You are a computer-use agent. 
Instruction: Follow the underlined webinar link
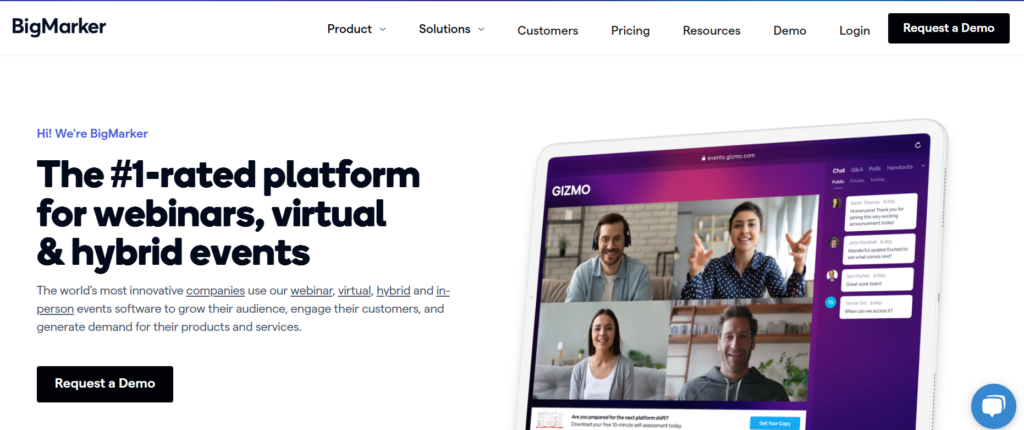pyautogui.click(x=312, y=290)
